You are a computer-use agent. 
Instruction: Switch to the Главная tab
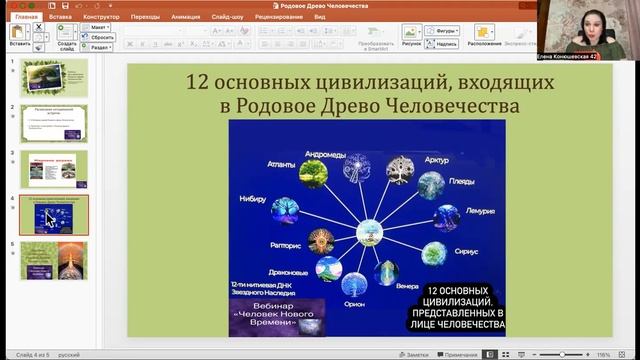pyautogui.click(x=27, y=17)
